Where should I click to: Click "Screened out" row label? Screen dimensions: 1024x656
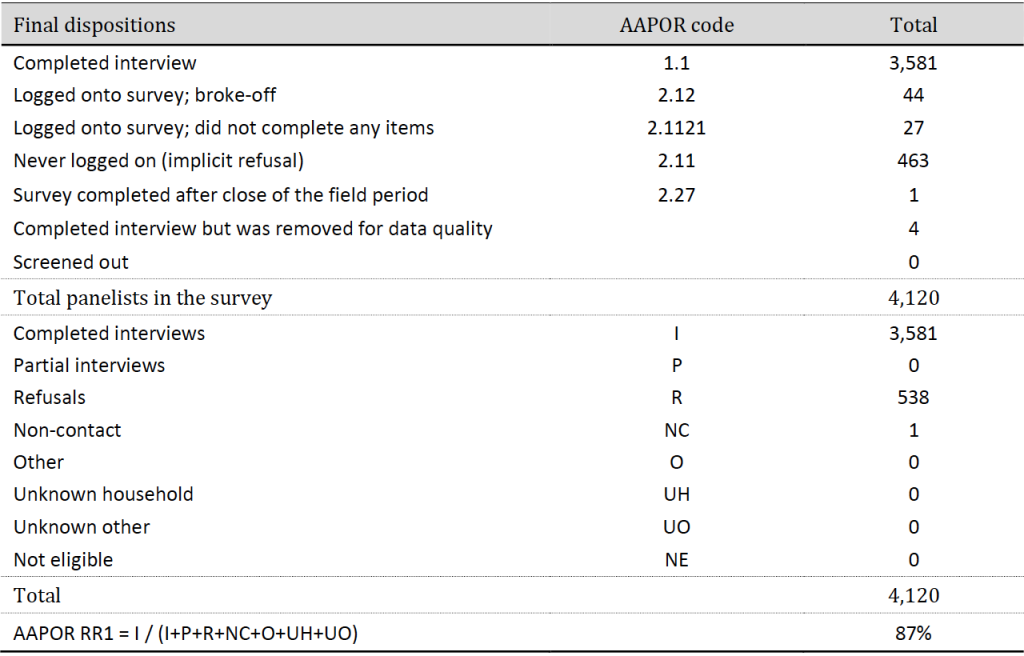click(71, 262)
